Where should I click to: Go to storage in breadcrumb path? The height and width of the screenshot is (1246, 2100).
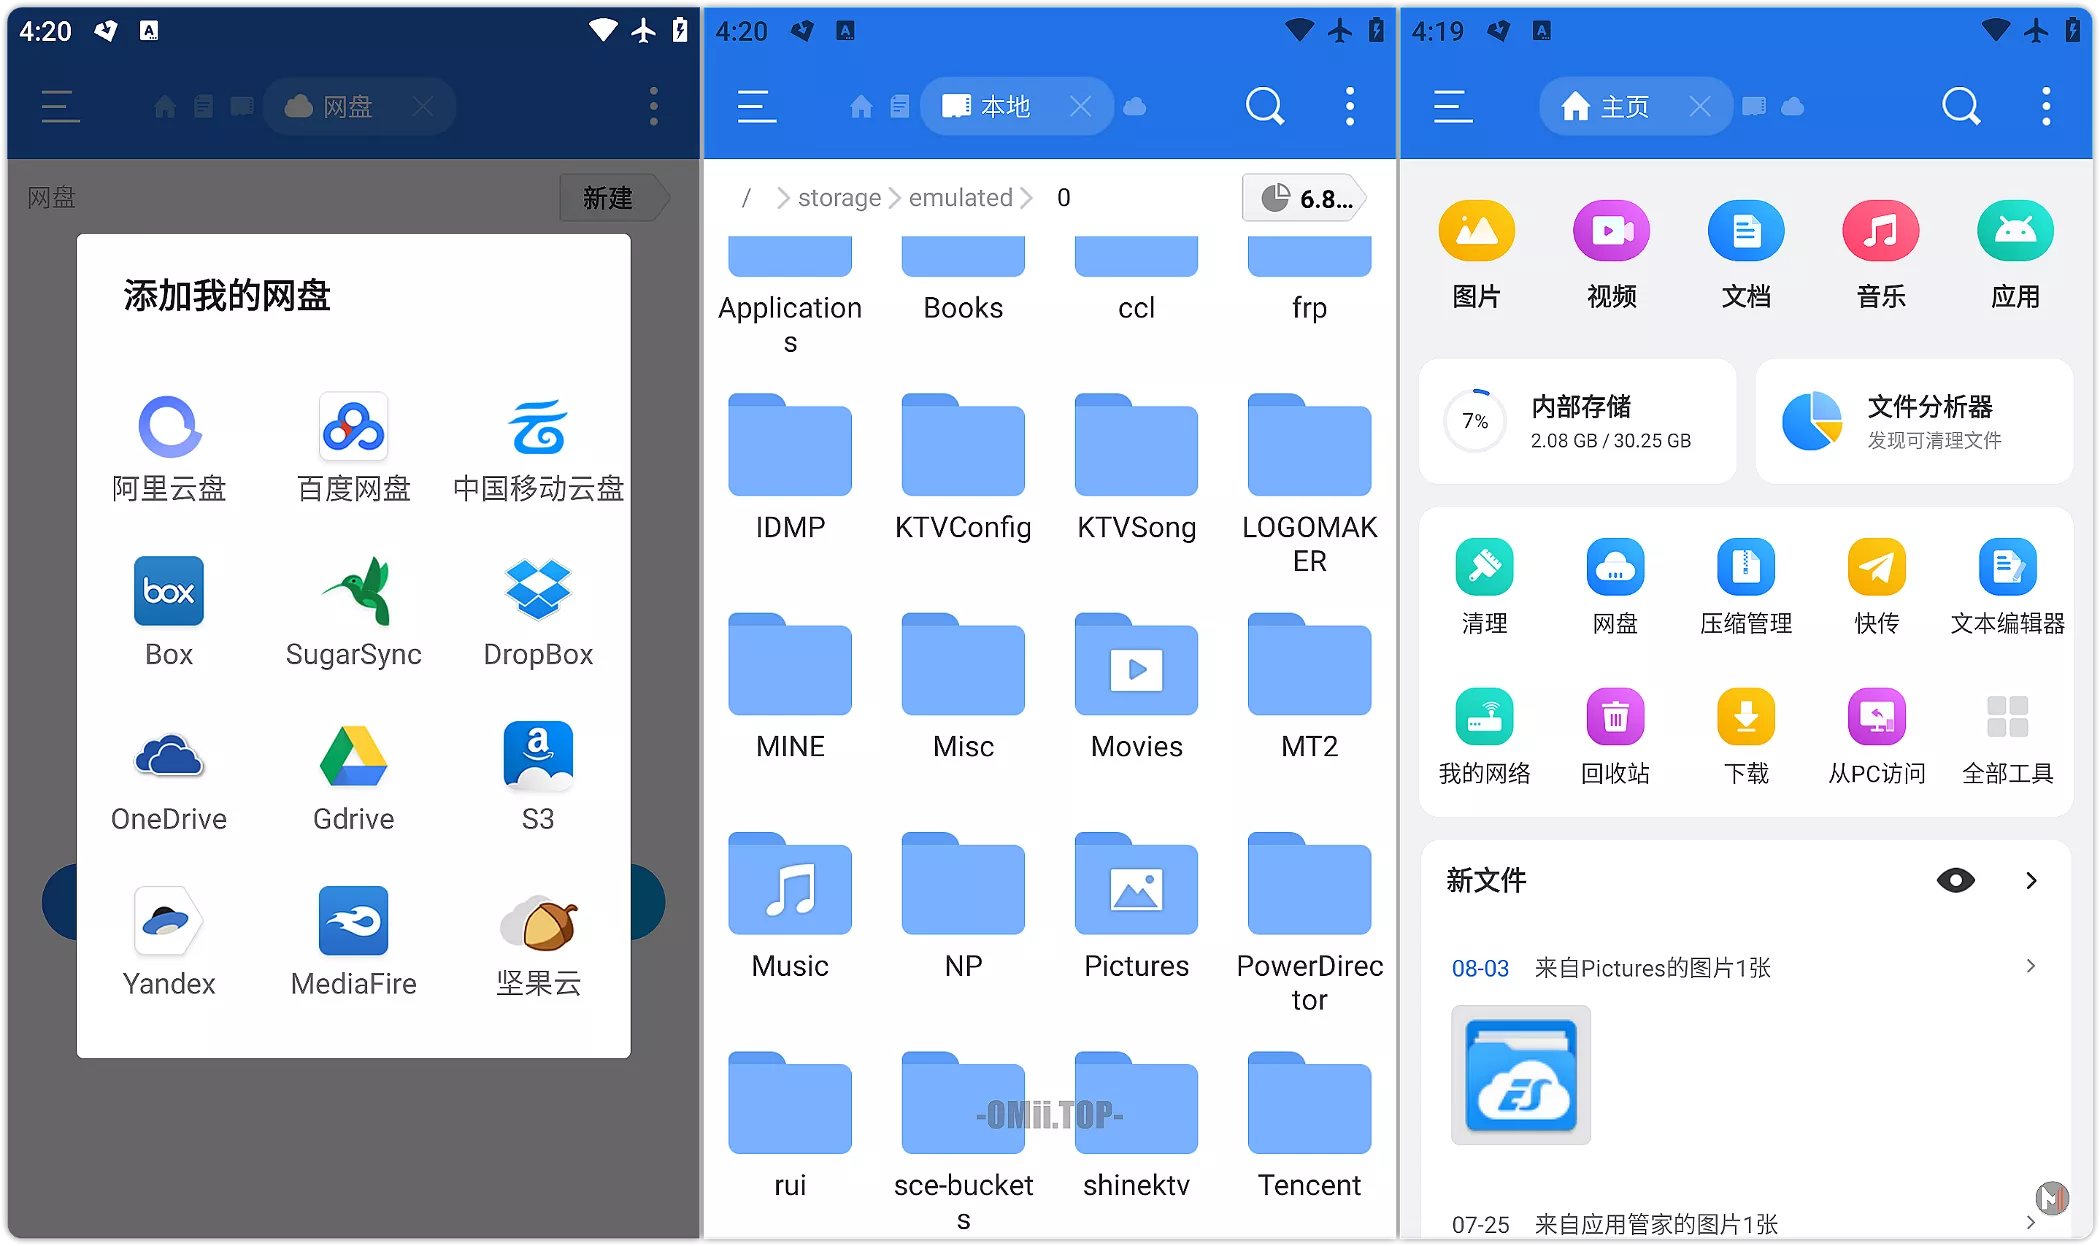coord(839,198)
